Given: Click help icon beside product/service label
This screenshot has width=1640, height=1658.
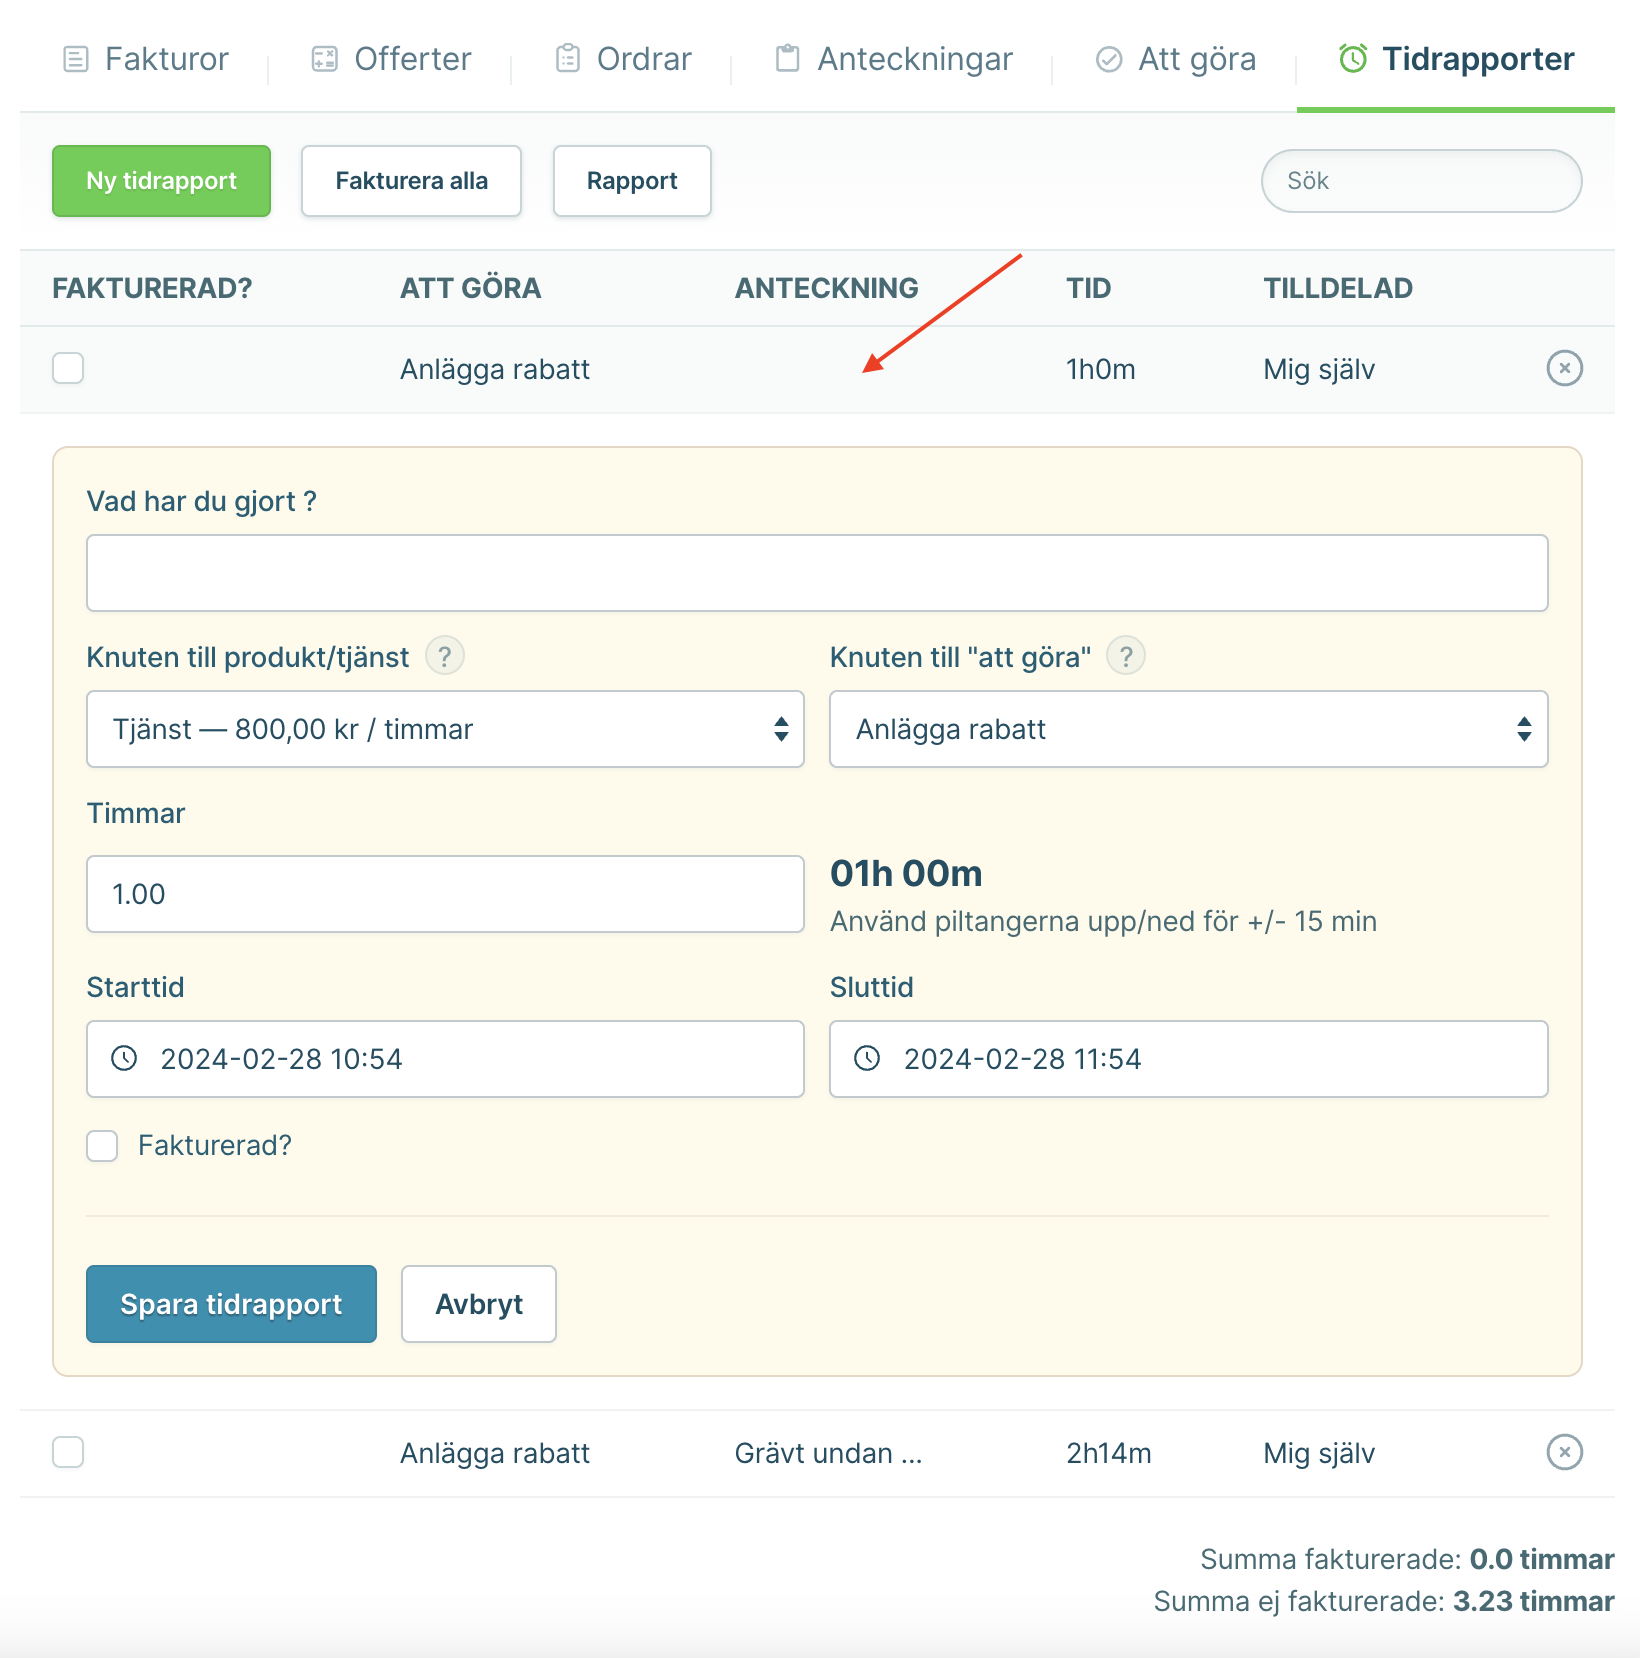Looking at the screenshot, I should [445, 657].
